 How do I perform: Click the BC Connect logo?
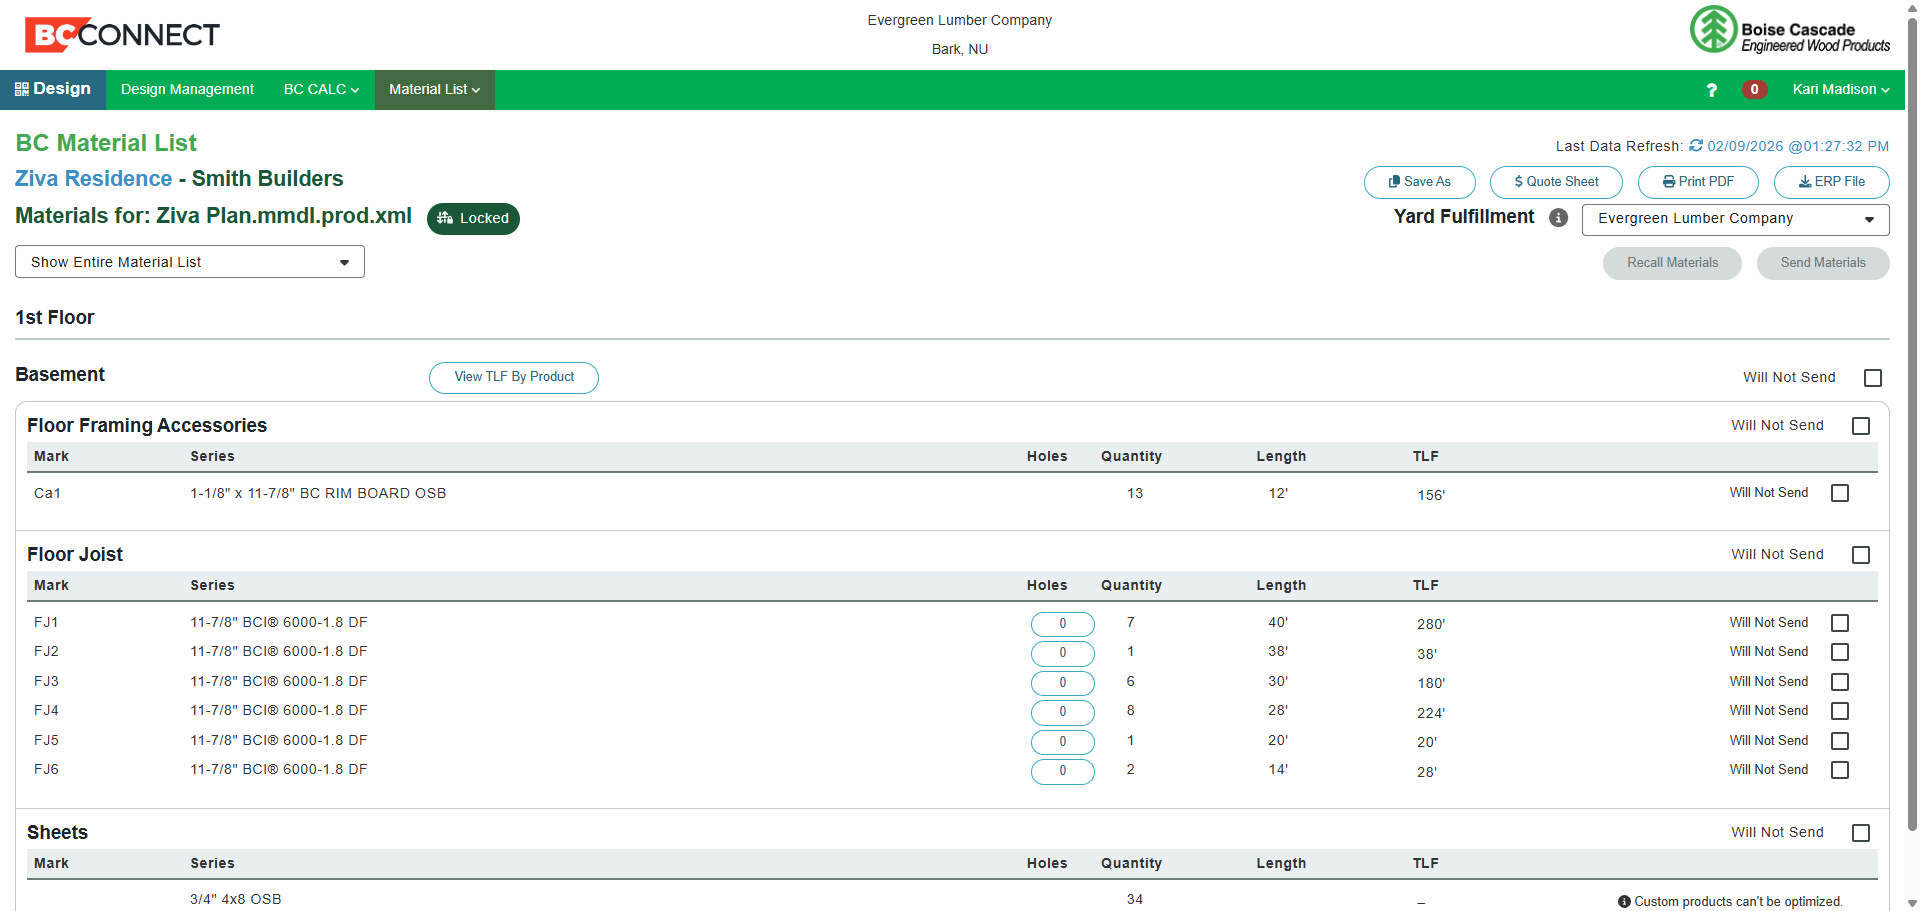click(122, 35)
